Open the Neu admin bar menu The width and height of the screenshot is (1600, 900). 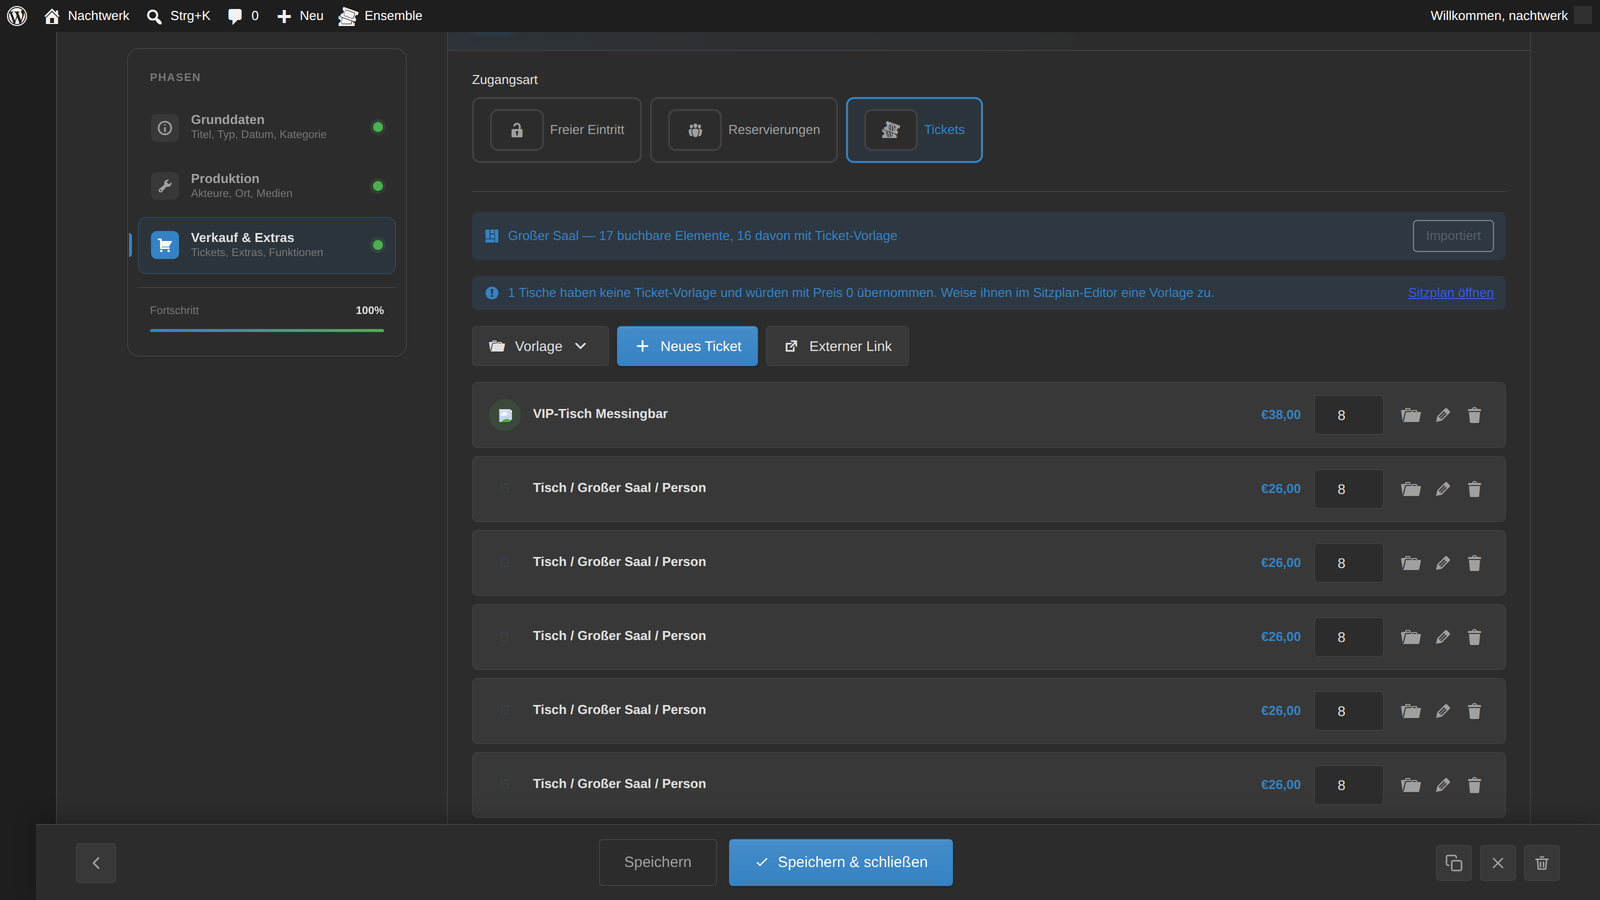pyautogui.click(x=300, y=16)
